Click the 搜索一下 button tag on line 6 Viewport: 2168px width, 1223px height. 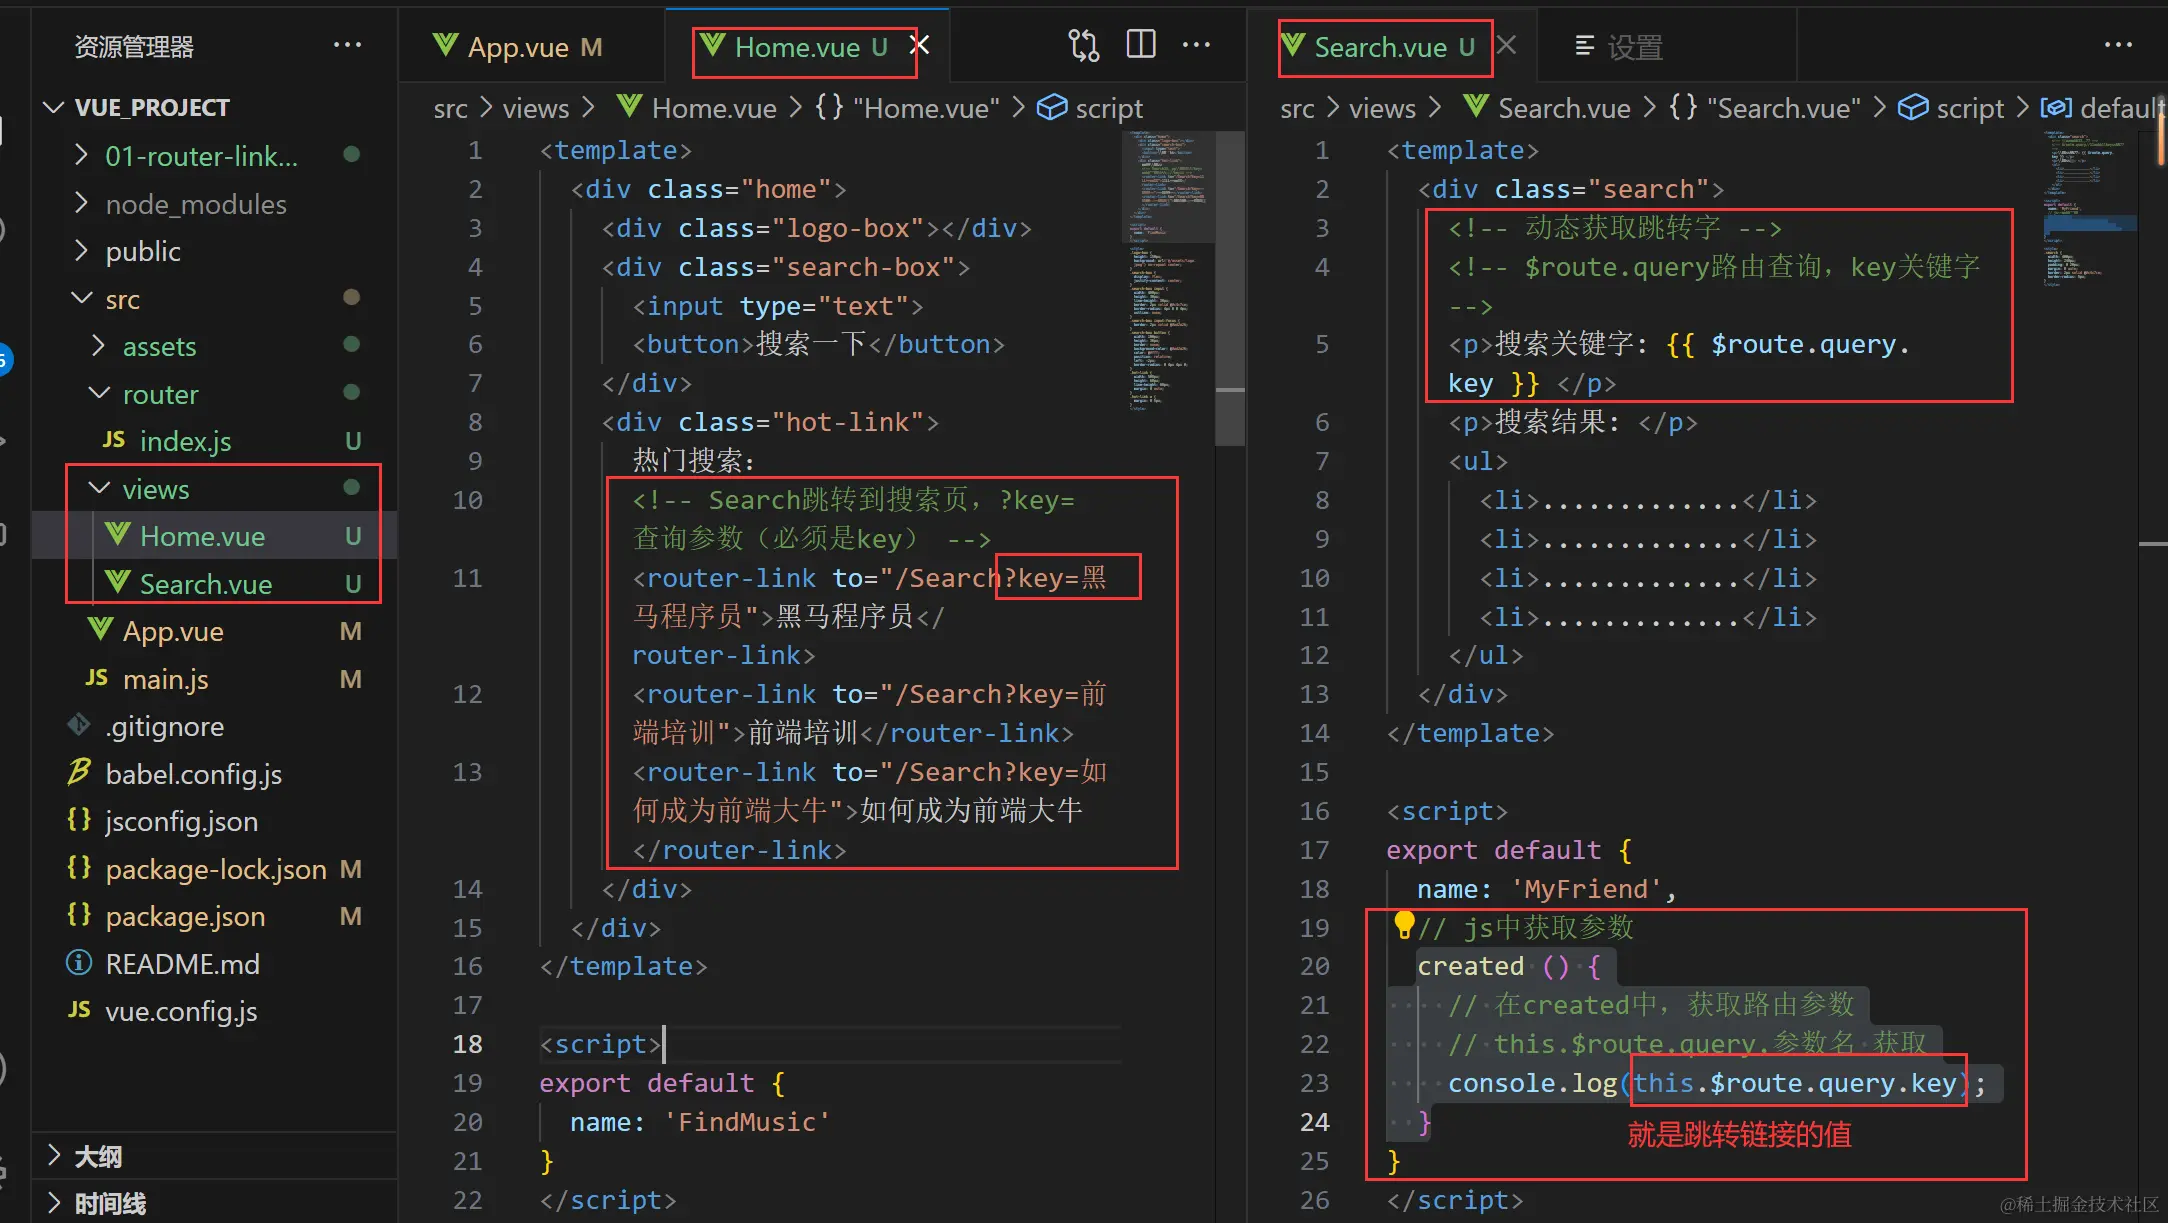[818, 344]
